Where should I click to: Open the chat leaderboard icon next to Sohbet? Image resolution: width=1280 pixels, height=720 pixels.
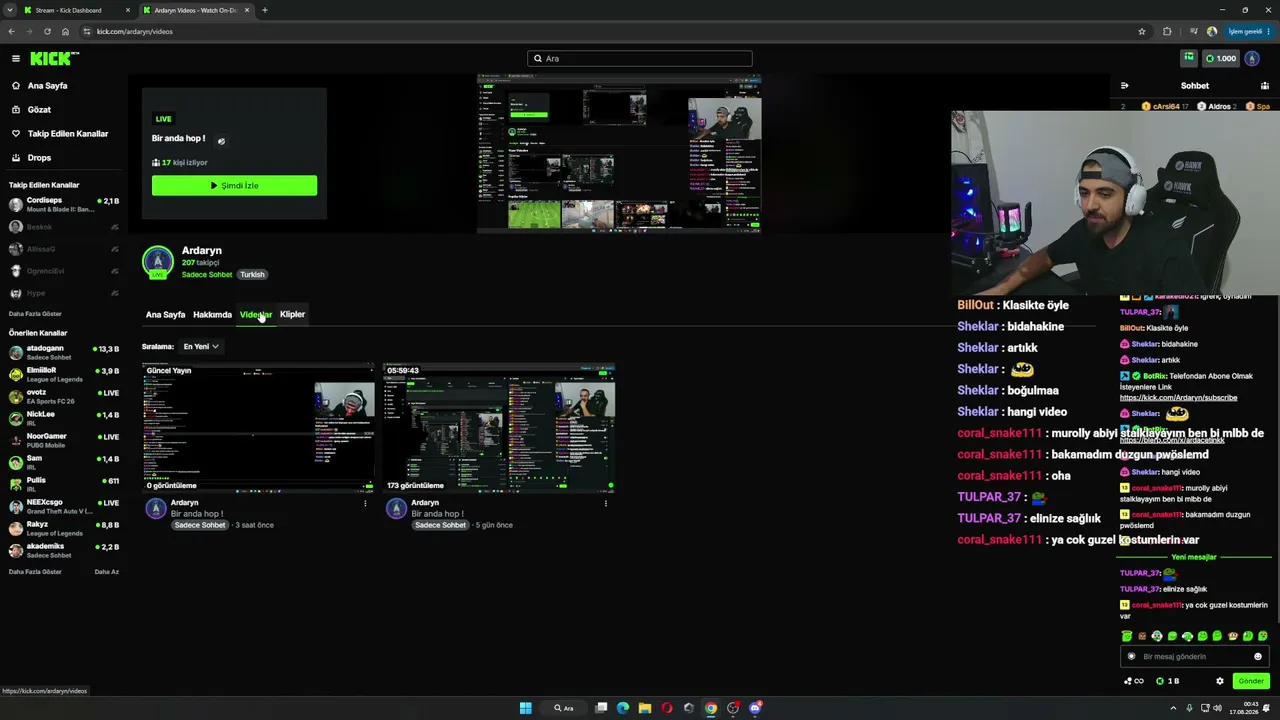coord(1265,86)
